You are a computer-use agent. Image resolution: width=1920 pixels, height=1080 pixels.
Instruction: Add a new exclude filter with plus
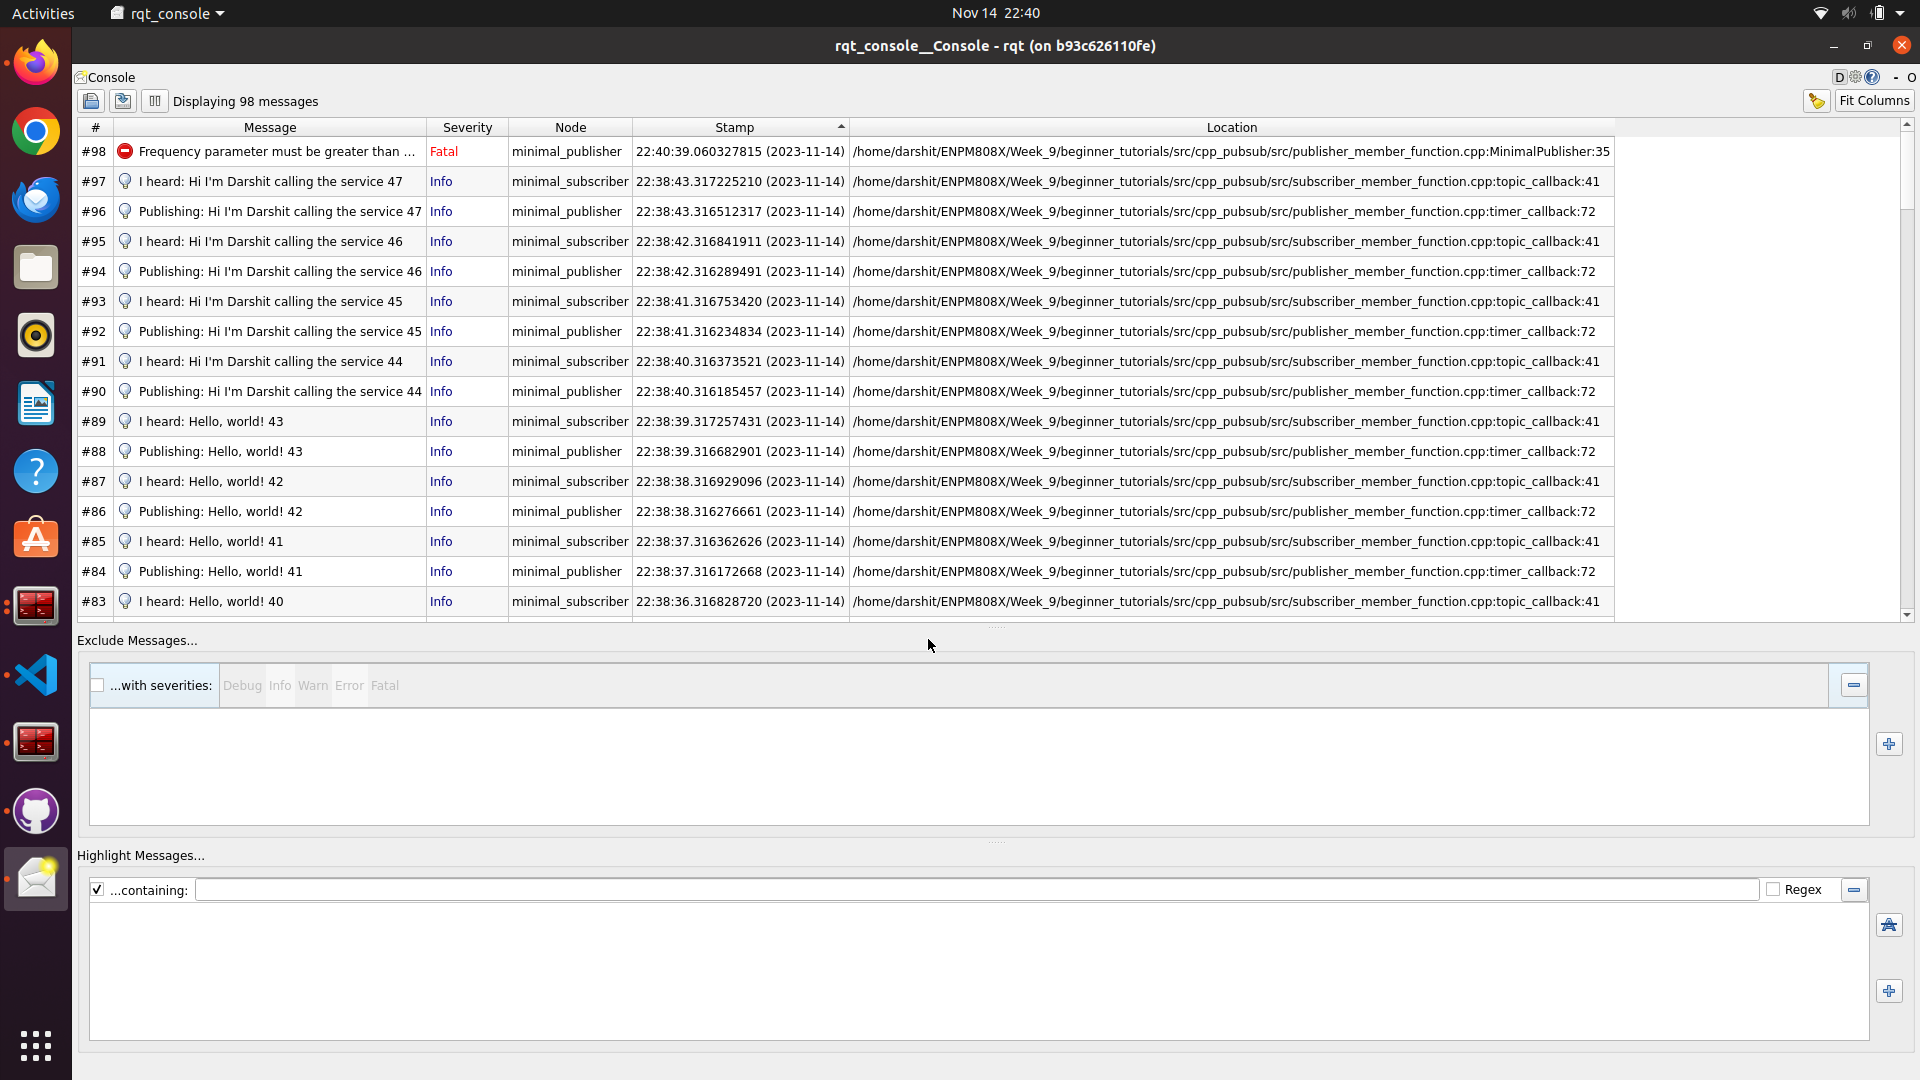(x=1888, y=744)
